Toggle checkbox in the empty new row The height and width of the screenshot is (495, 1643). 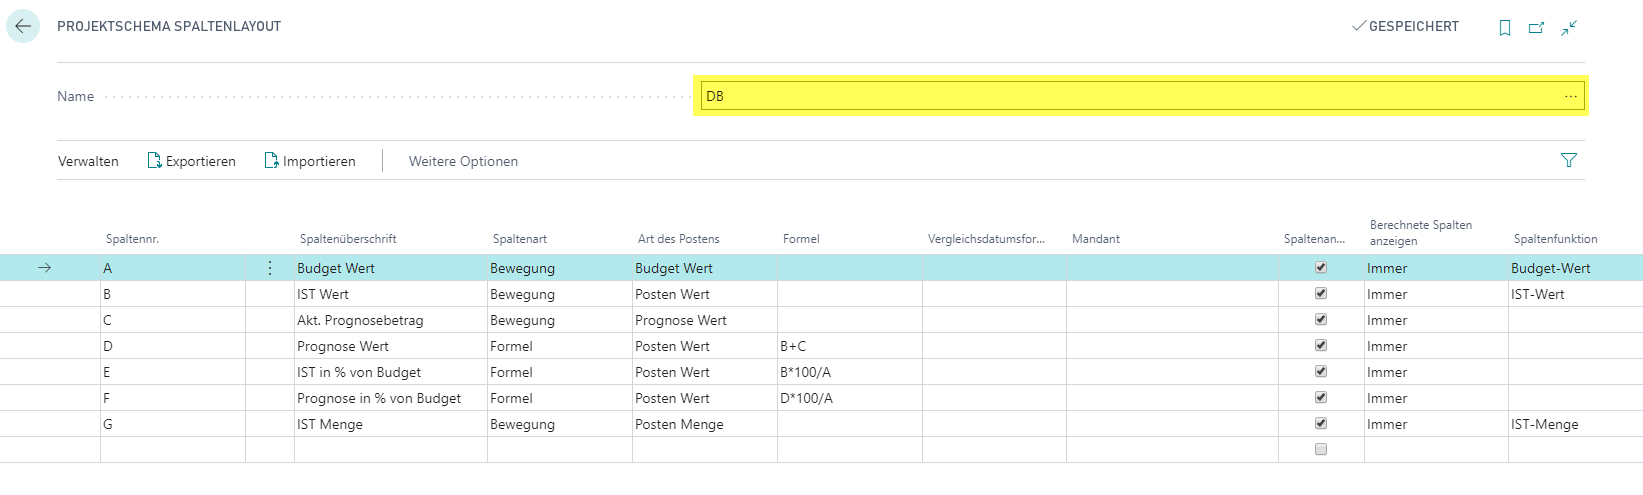click(x=1321, y=450)
